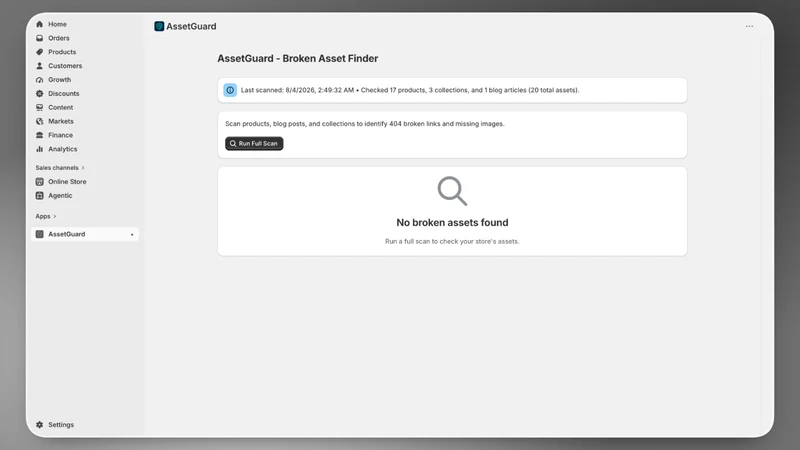Click the Markets globe icon
Image resolution: width=800 pixels, height=450 pixels.
[39, 121]
